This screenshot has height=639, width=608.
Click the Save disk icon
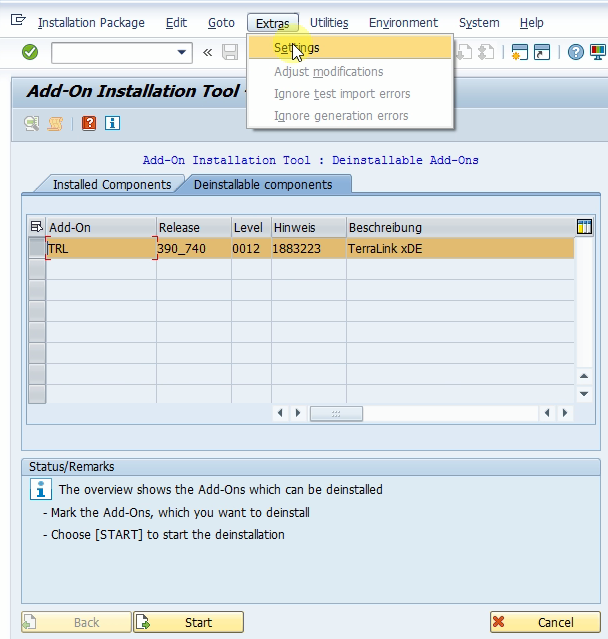click(x=231, y=52)
